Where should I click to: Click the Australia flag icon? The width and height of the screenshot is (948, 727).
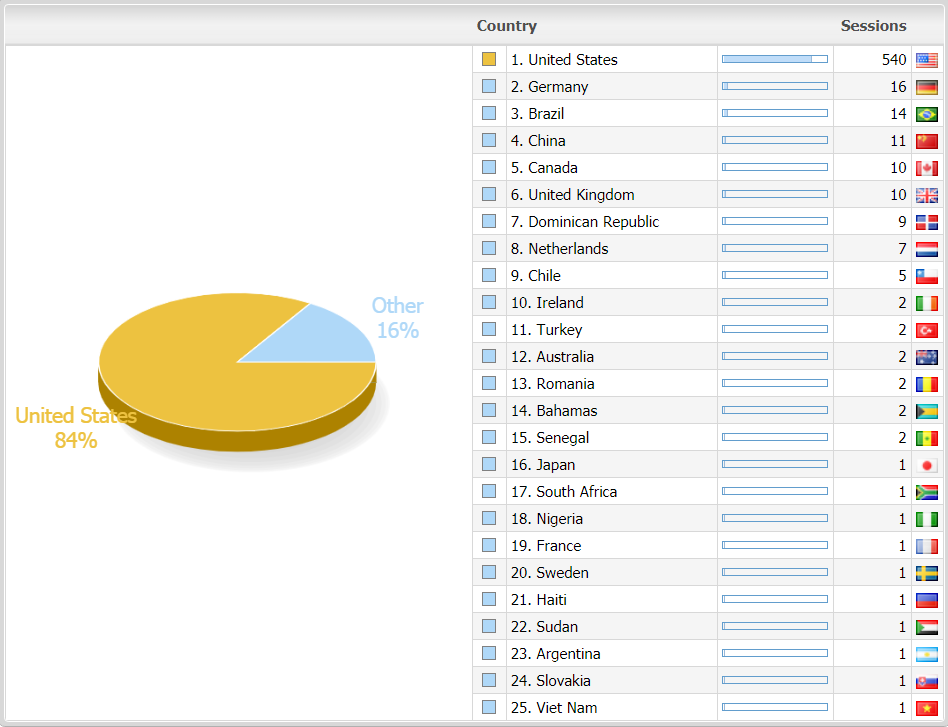pyautogui.click(x=926, y=357)
